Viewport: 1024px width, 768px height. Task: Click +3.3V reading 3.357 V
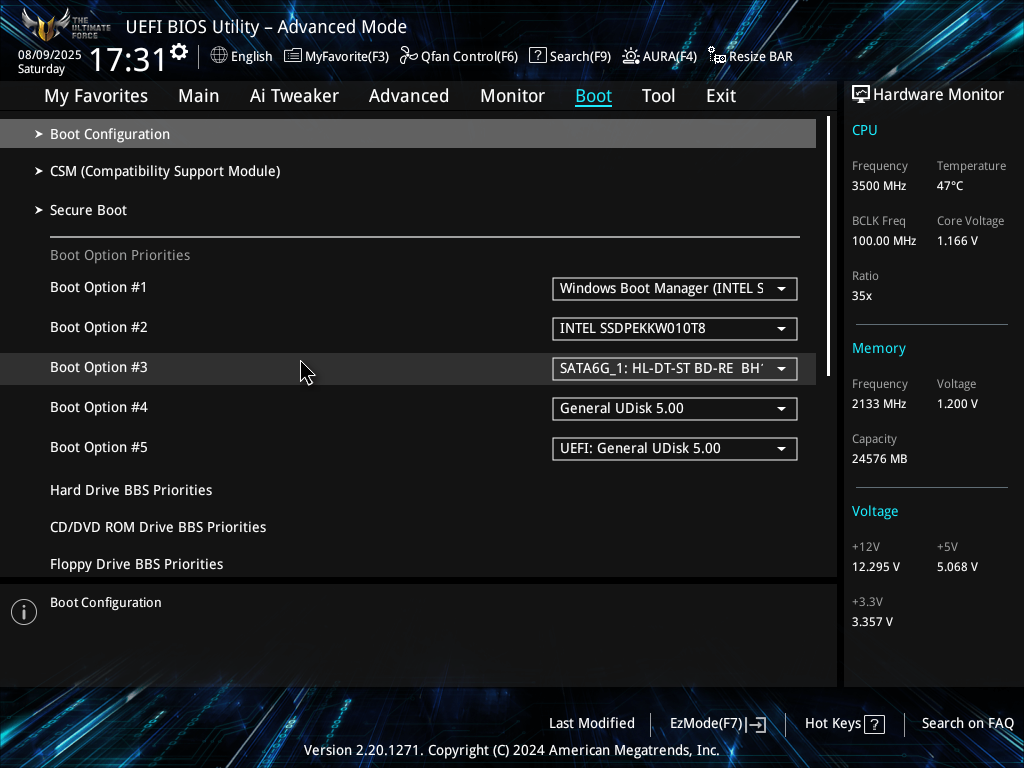(x=872, y=622)
